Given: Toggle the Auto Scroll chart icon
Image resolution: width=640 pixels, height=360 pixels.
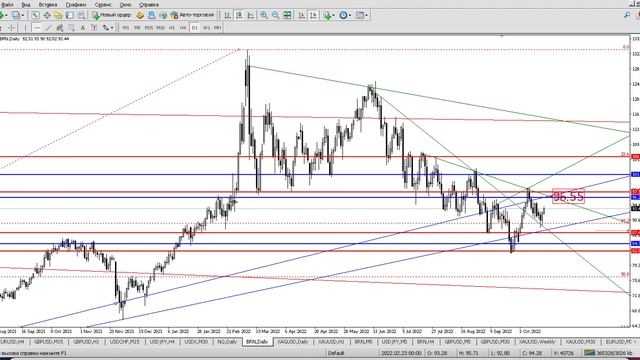Looking at the screenshot, I should coord(301,15).
